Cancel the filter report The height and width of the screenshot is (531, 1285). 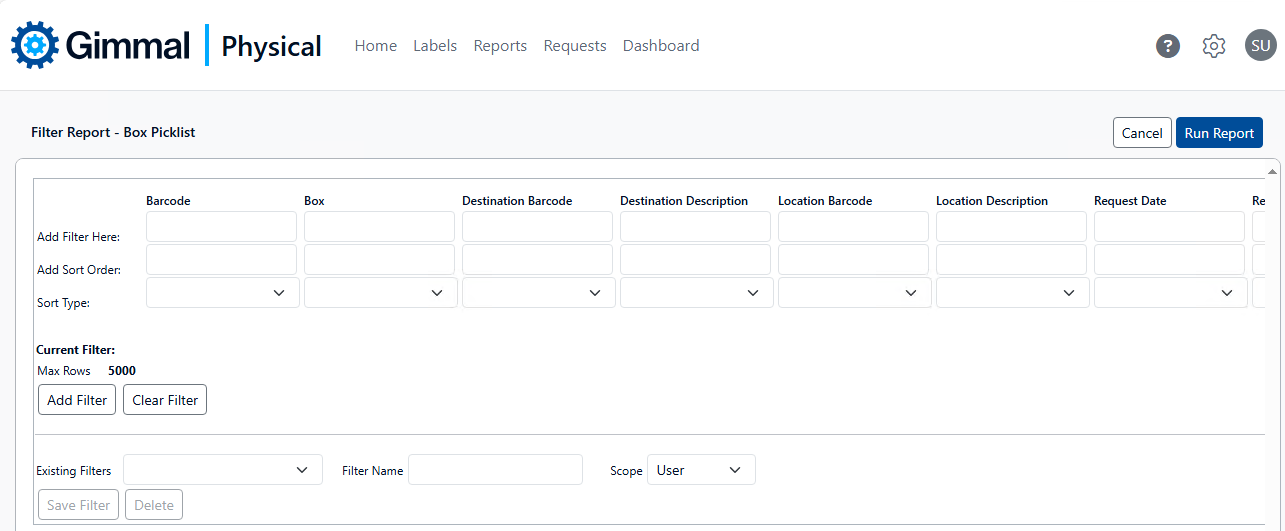(x=1141, y=133)
